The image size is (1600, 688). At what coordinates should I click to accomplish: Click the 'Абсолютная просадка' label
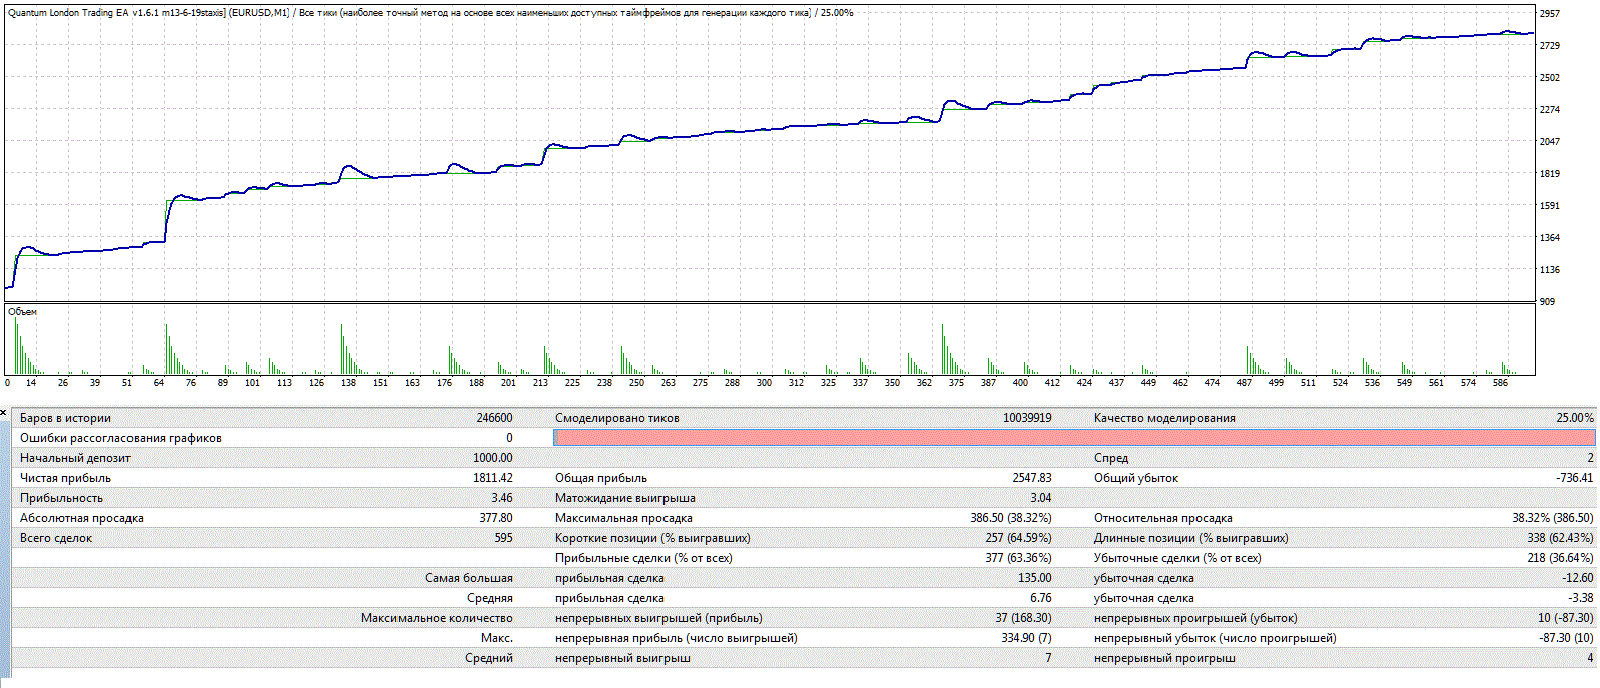(x=82, y=518)
